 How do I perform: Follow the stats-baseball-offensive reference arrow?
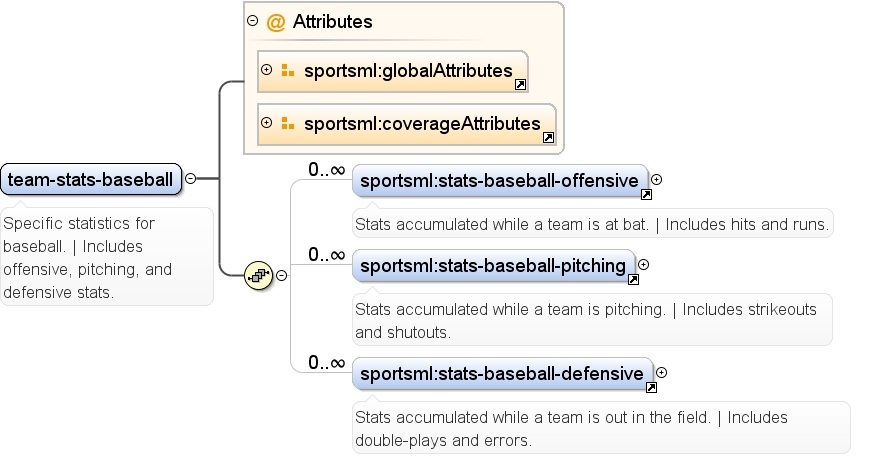coord(646,195)
